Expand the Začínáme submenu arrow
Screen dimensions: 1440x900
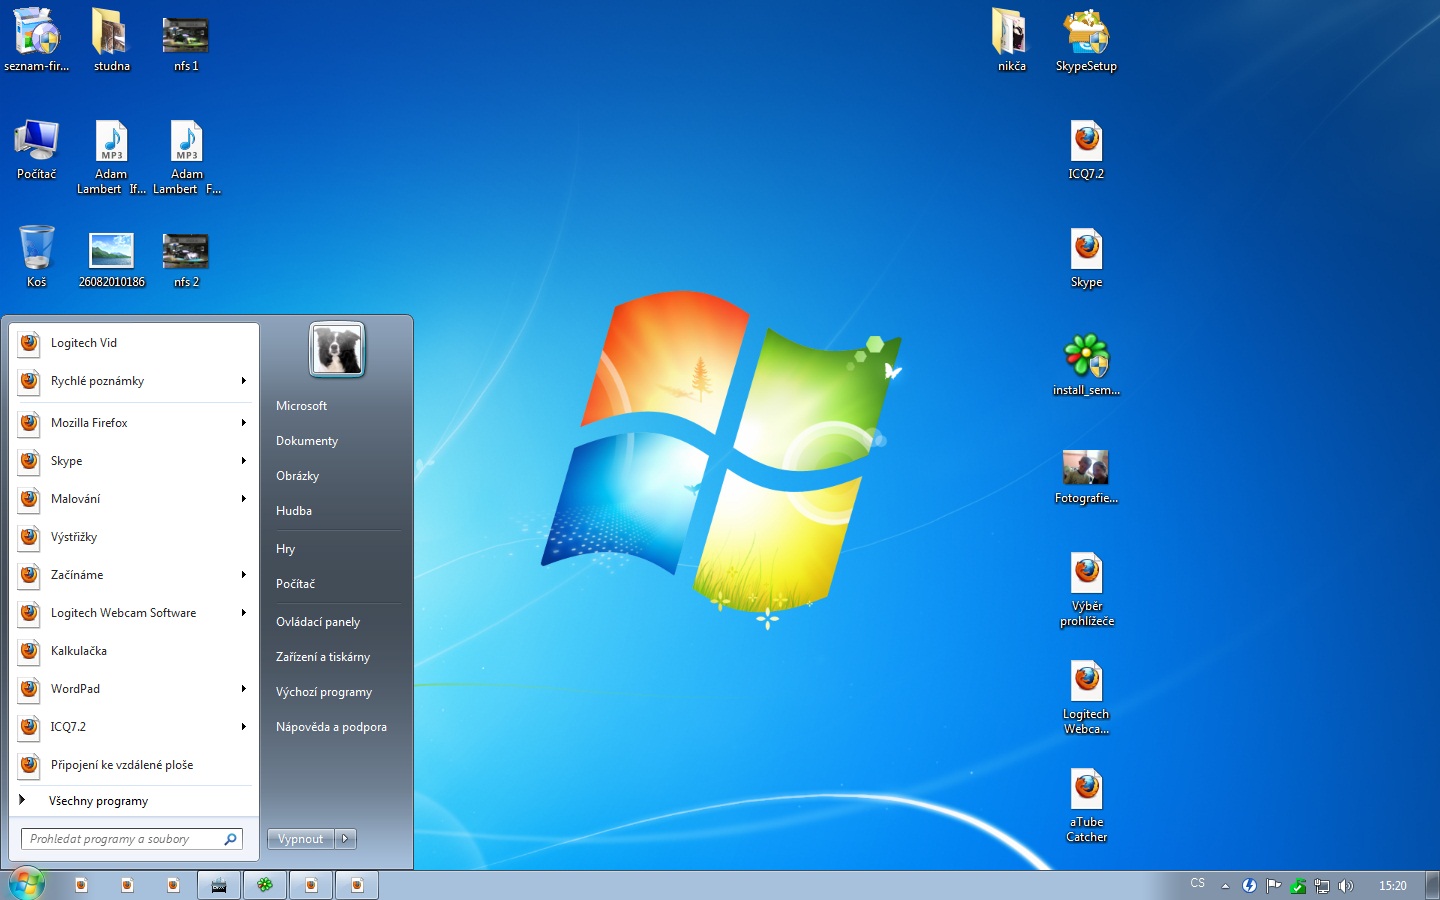(243, 575)
